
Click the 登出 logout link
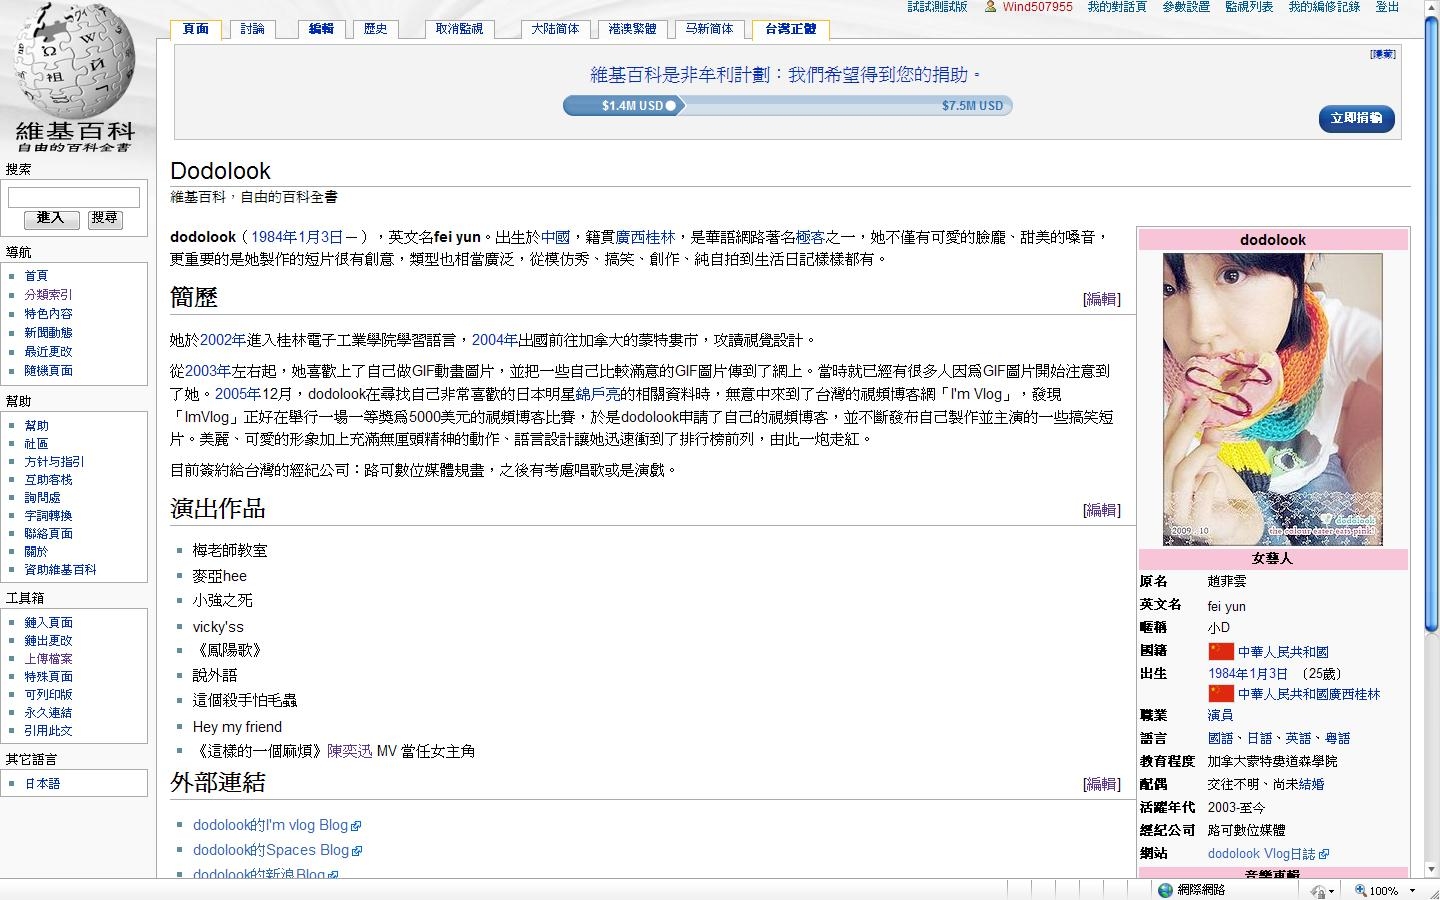click(1387, 7)
